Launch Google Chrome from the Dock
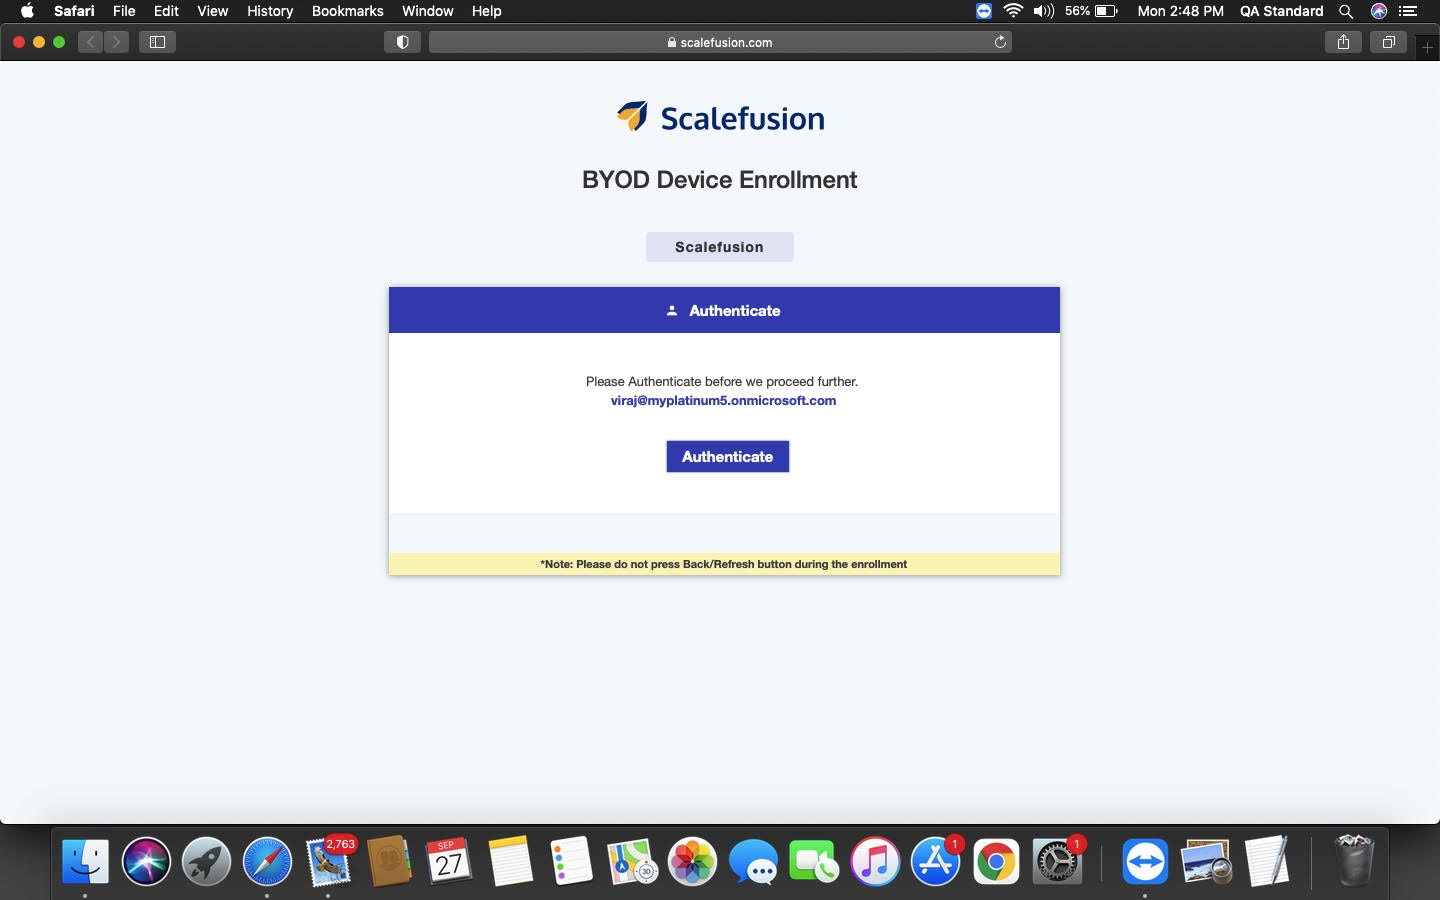Screen dimensions: 1440x900 coord(996,861)
